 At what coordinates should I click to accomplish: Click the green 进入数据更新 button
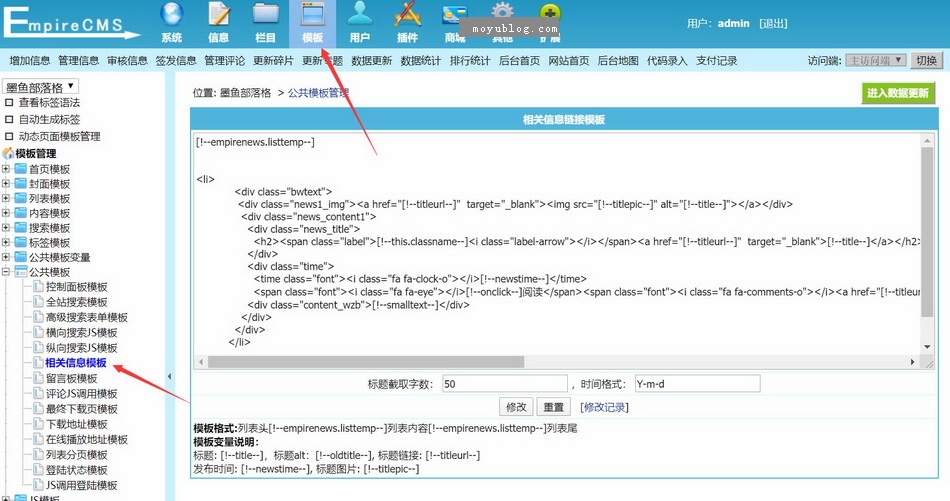point(897,93)
